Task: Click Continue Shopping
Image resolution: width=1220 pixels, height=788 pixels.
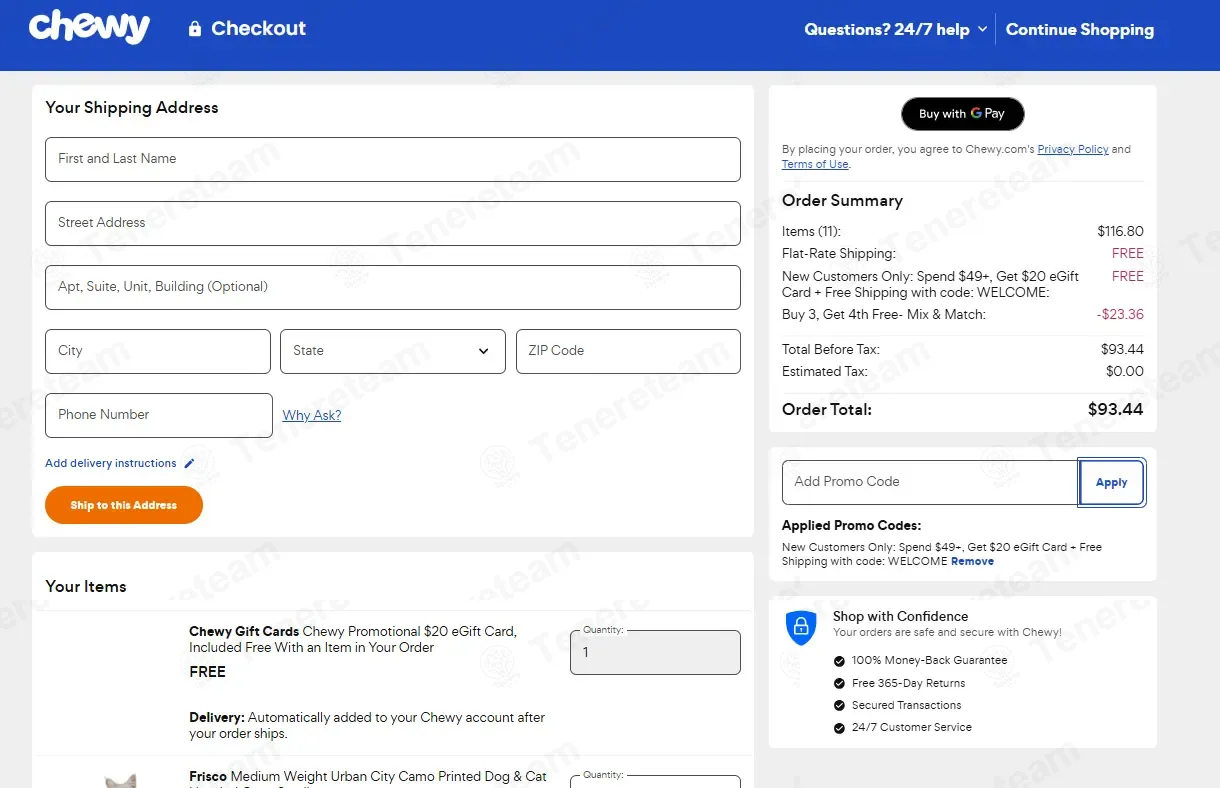Action: click(x=1079, y=29)
